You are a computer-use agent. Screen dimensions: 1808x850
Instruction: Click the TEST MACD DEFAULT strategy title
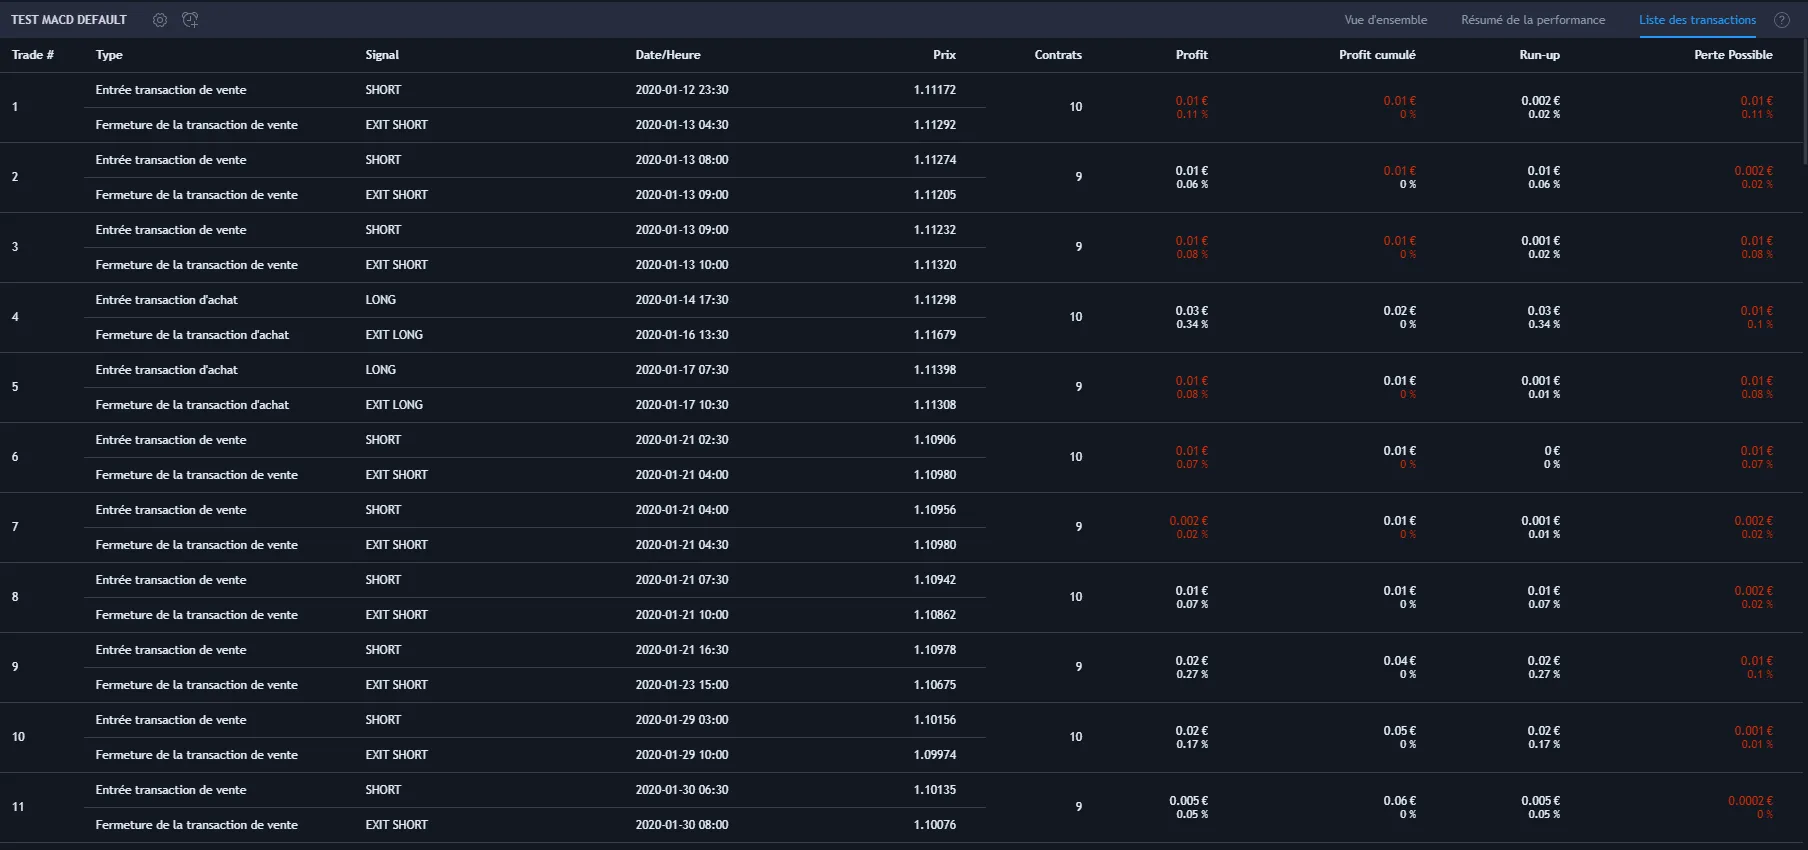[69, 20]
